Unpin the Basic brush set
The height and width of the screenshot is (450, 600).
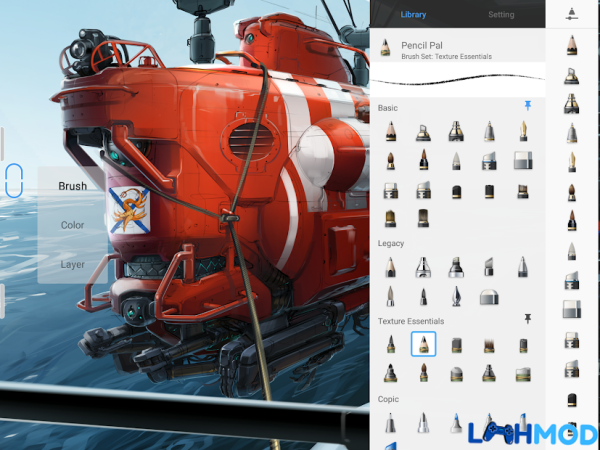[528, 106]
